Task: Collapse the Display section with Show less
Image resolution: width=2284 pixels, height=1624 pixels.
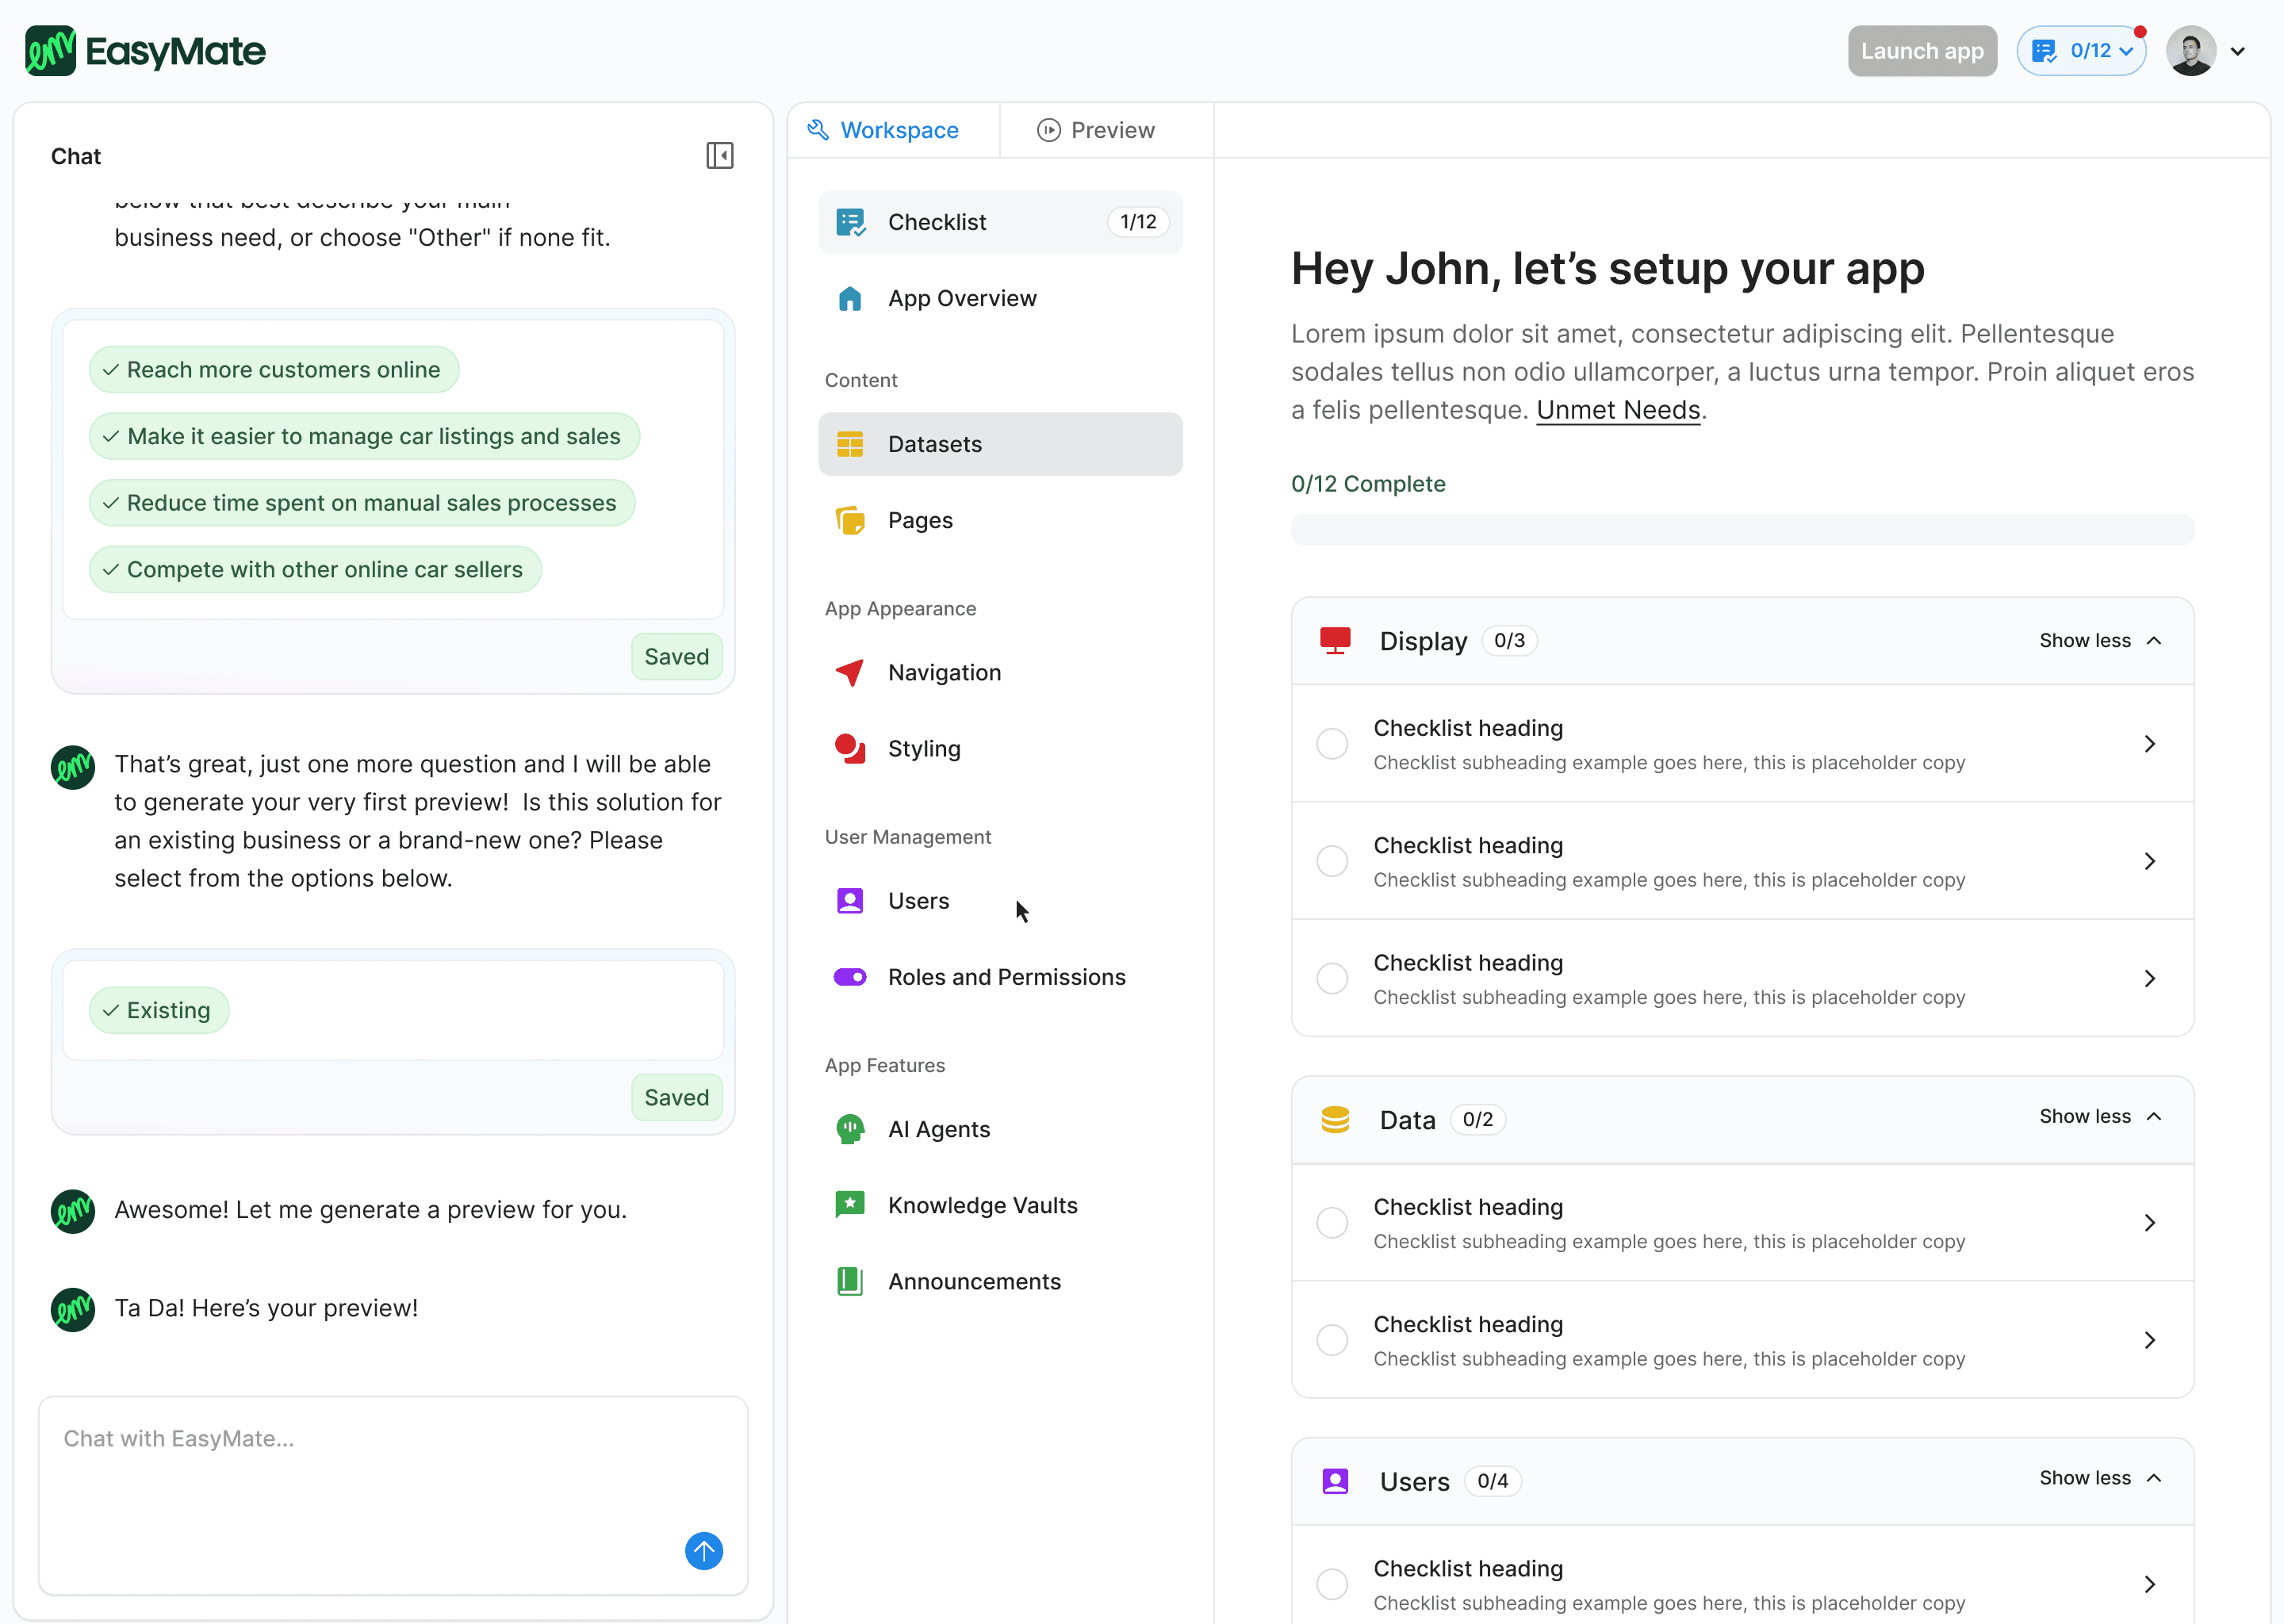Action: pos(2099,640)
